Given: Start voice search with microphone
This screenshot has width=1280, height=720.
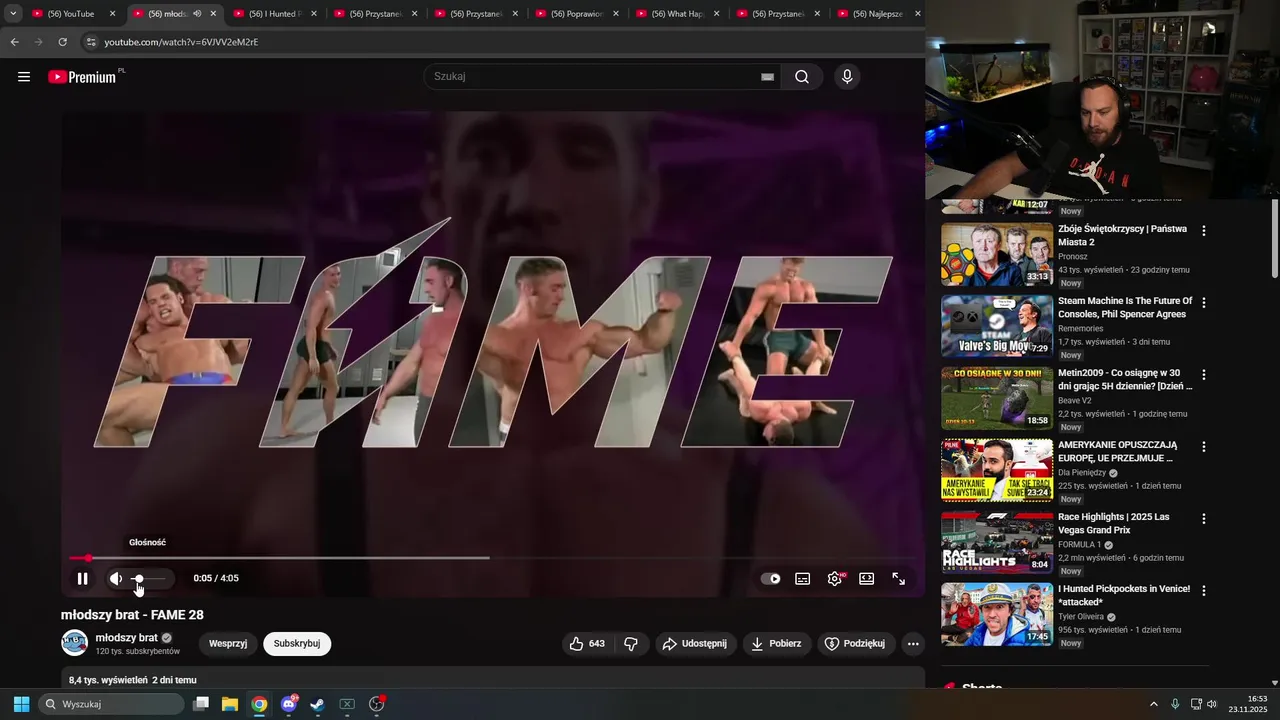Looking at the screenshot, I should 847,77.
